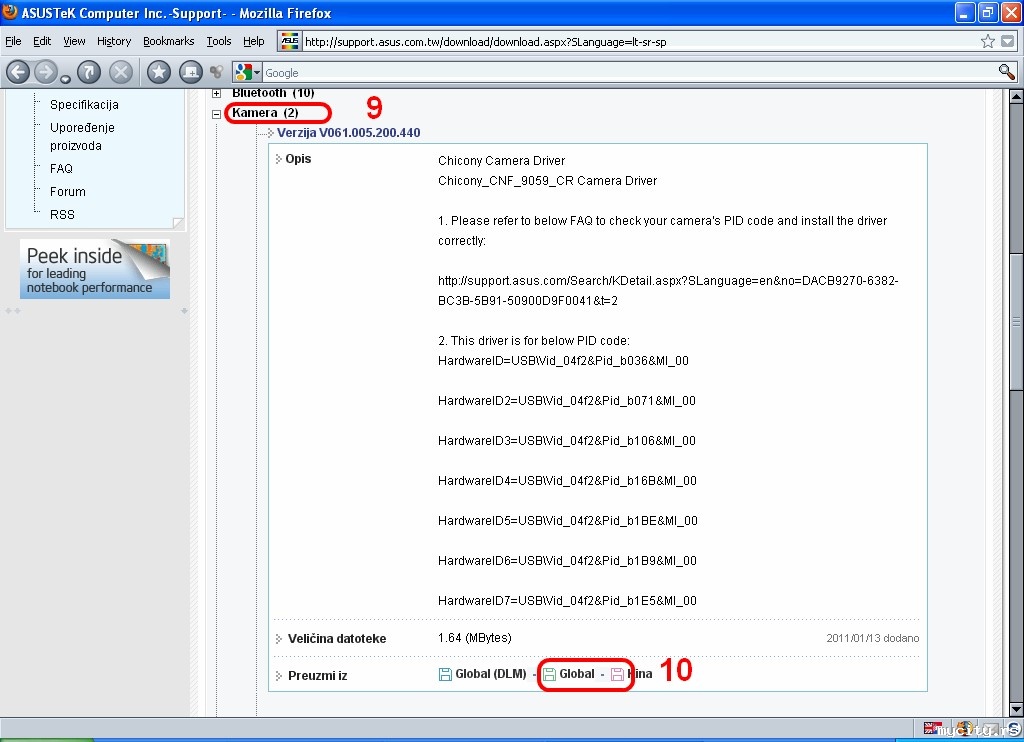Open the Verzija V061.005.200.440 link
The width and height of the screenshot is (1024, 742).
pos(348,133)
